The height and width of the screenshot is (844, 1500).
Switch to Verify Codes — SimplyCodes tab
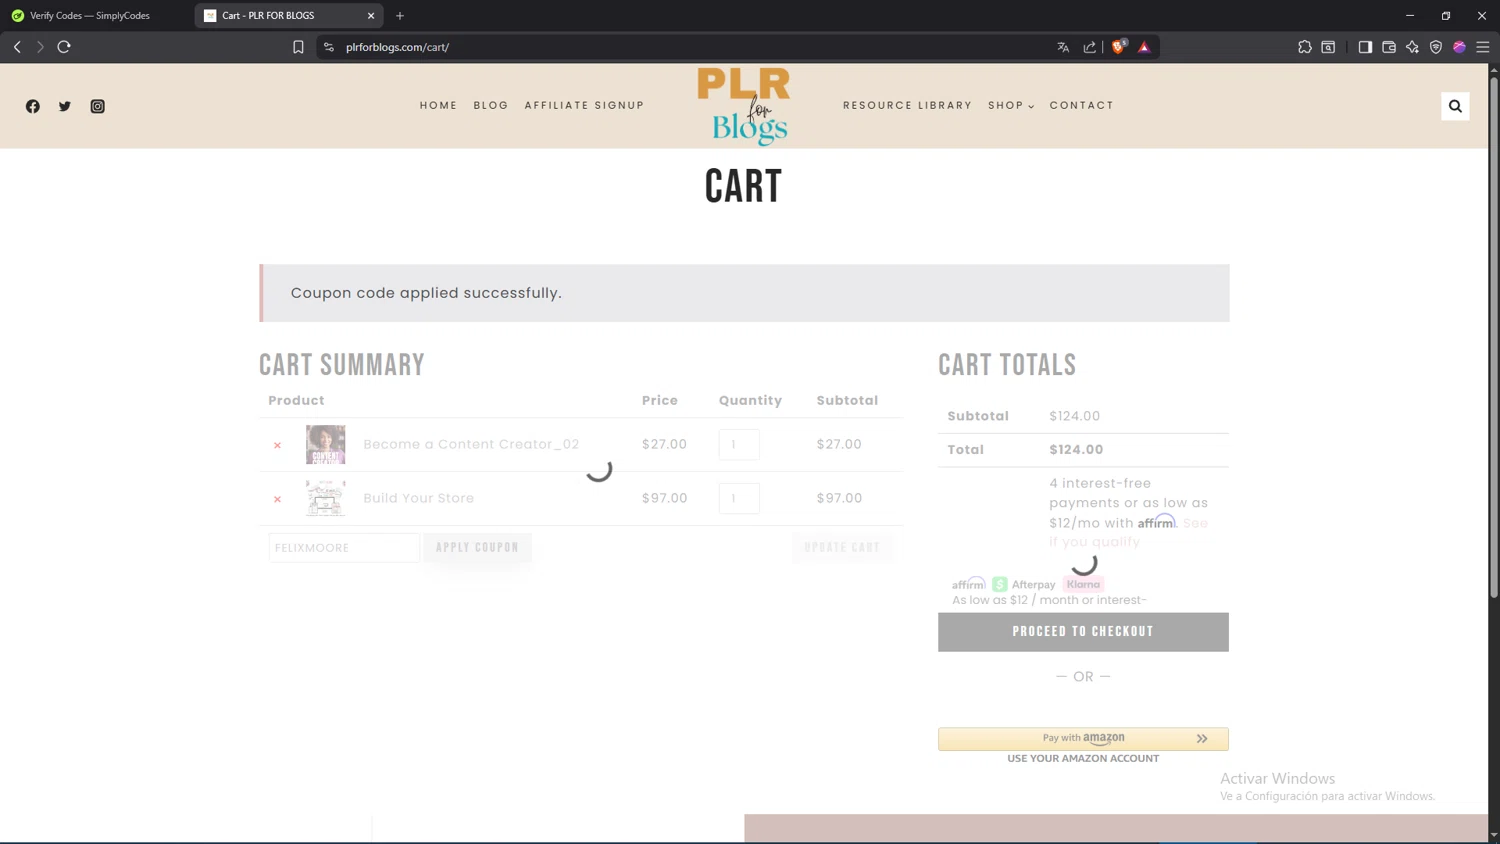tap(90, 16)
